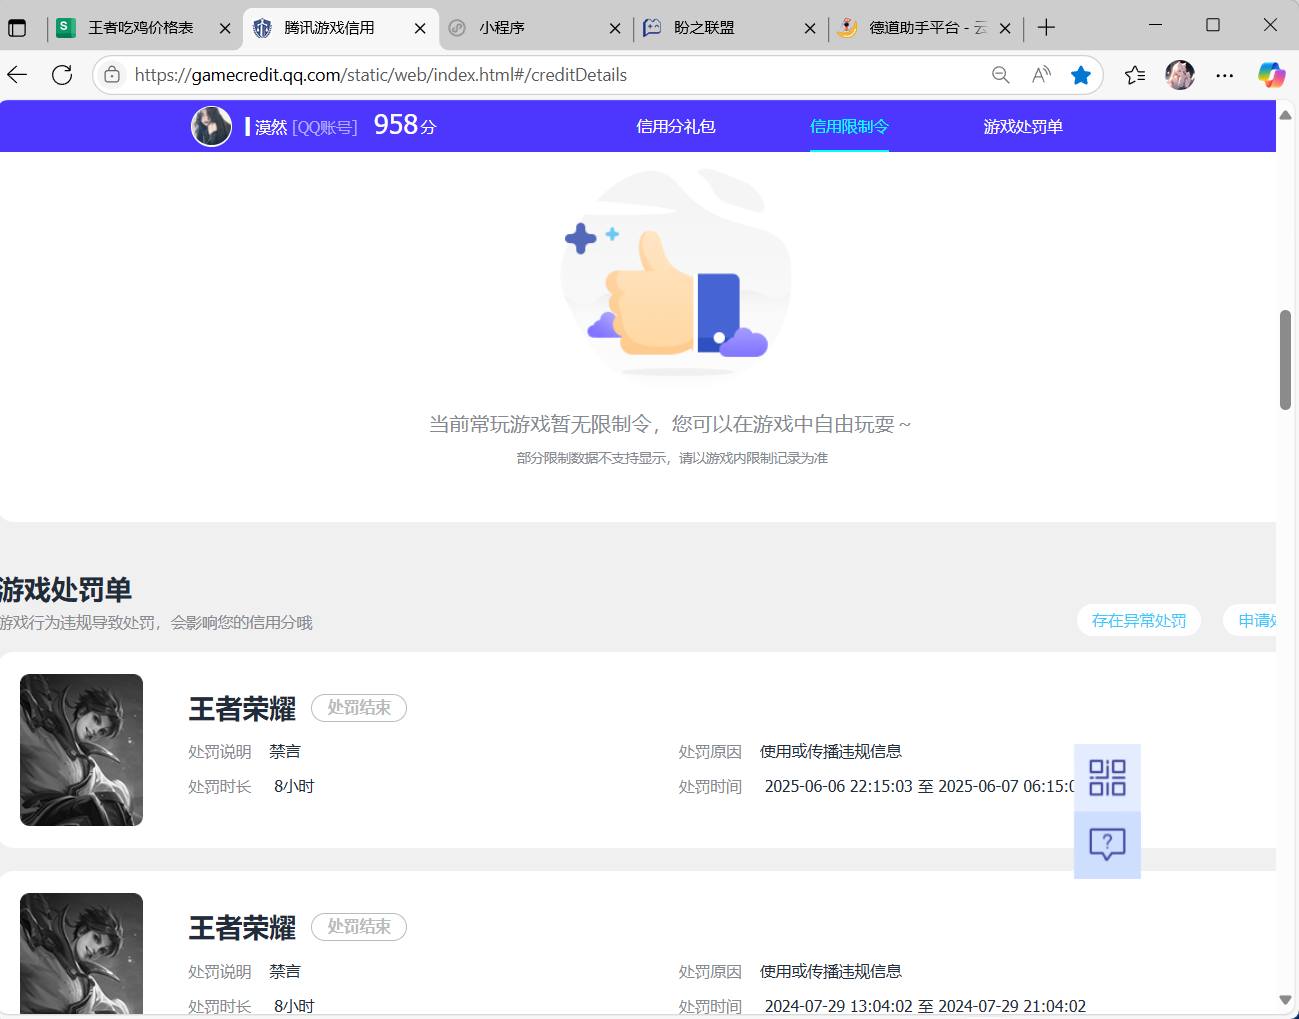Add page to favorites via the star icon
The width and height of the screenshot is (1299, 1019).
click(x=1080, y=74)
